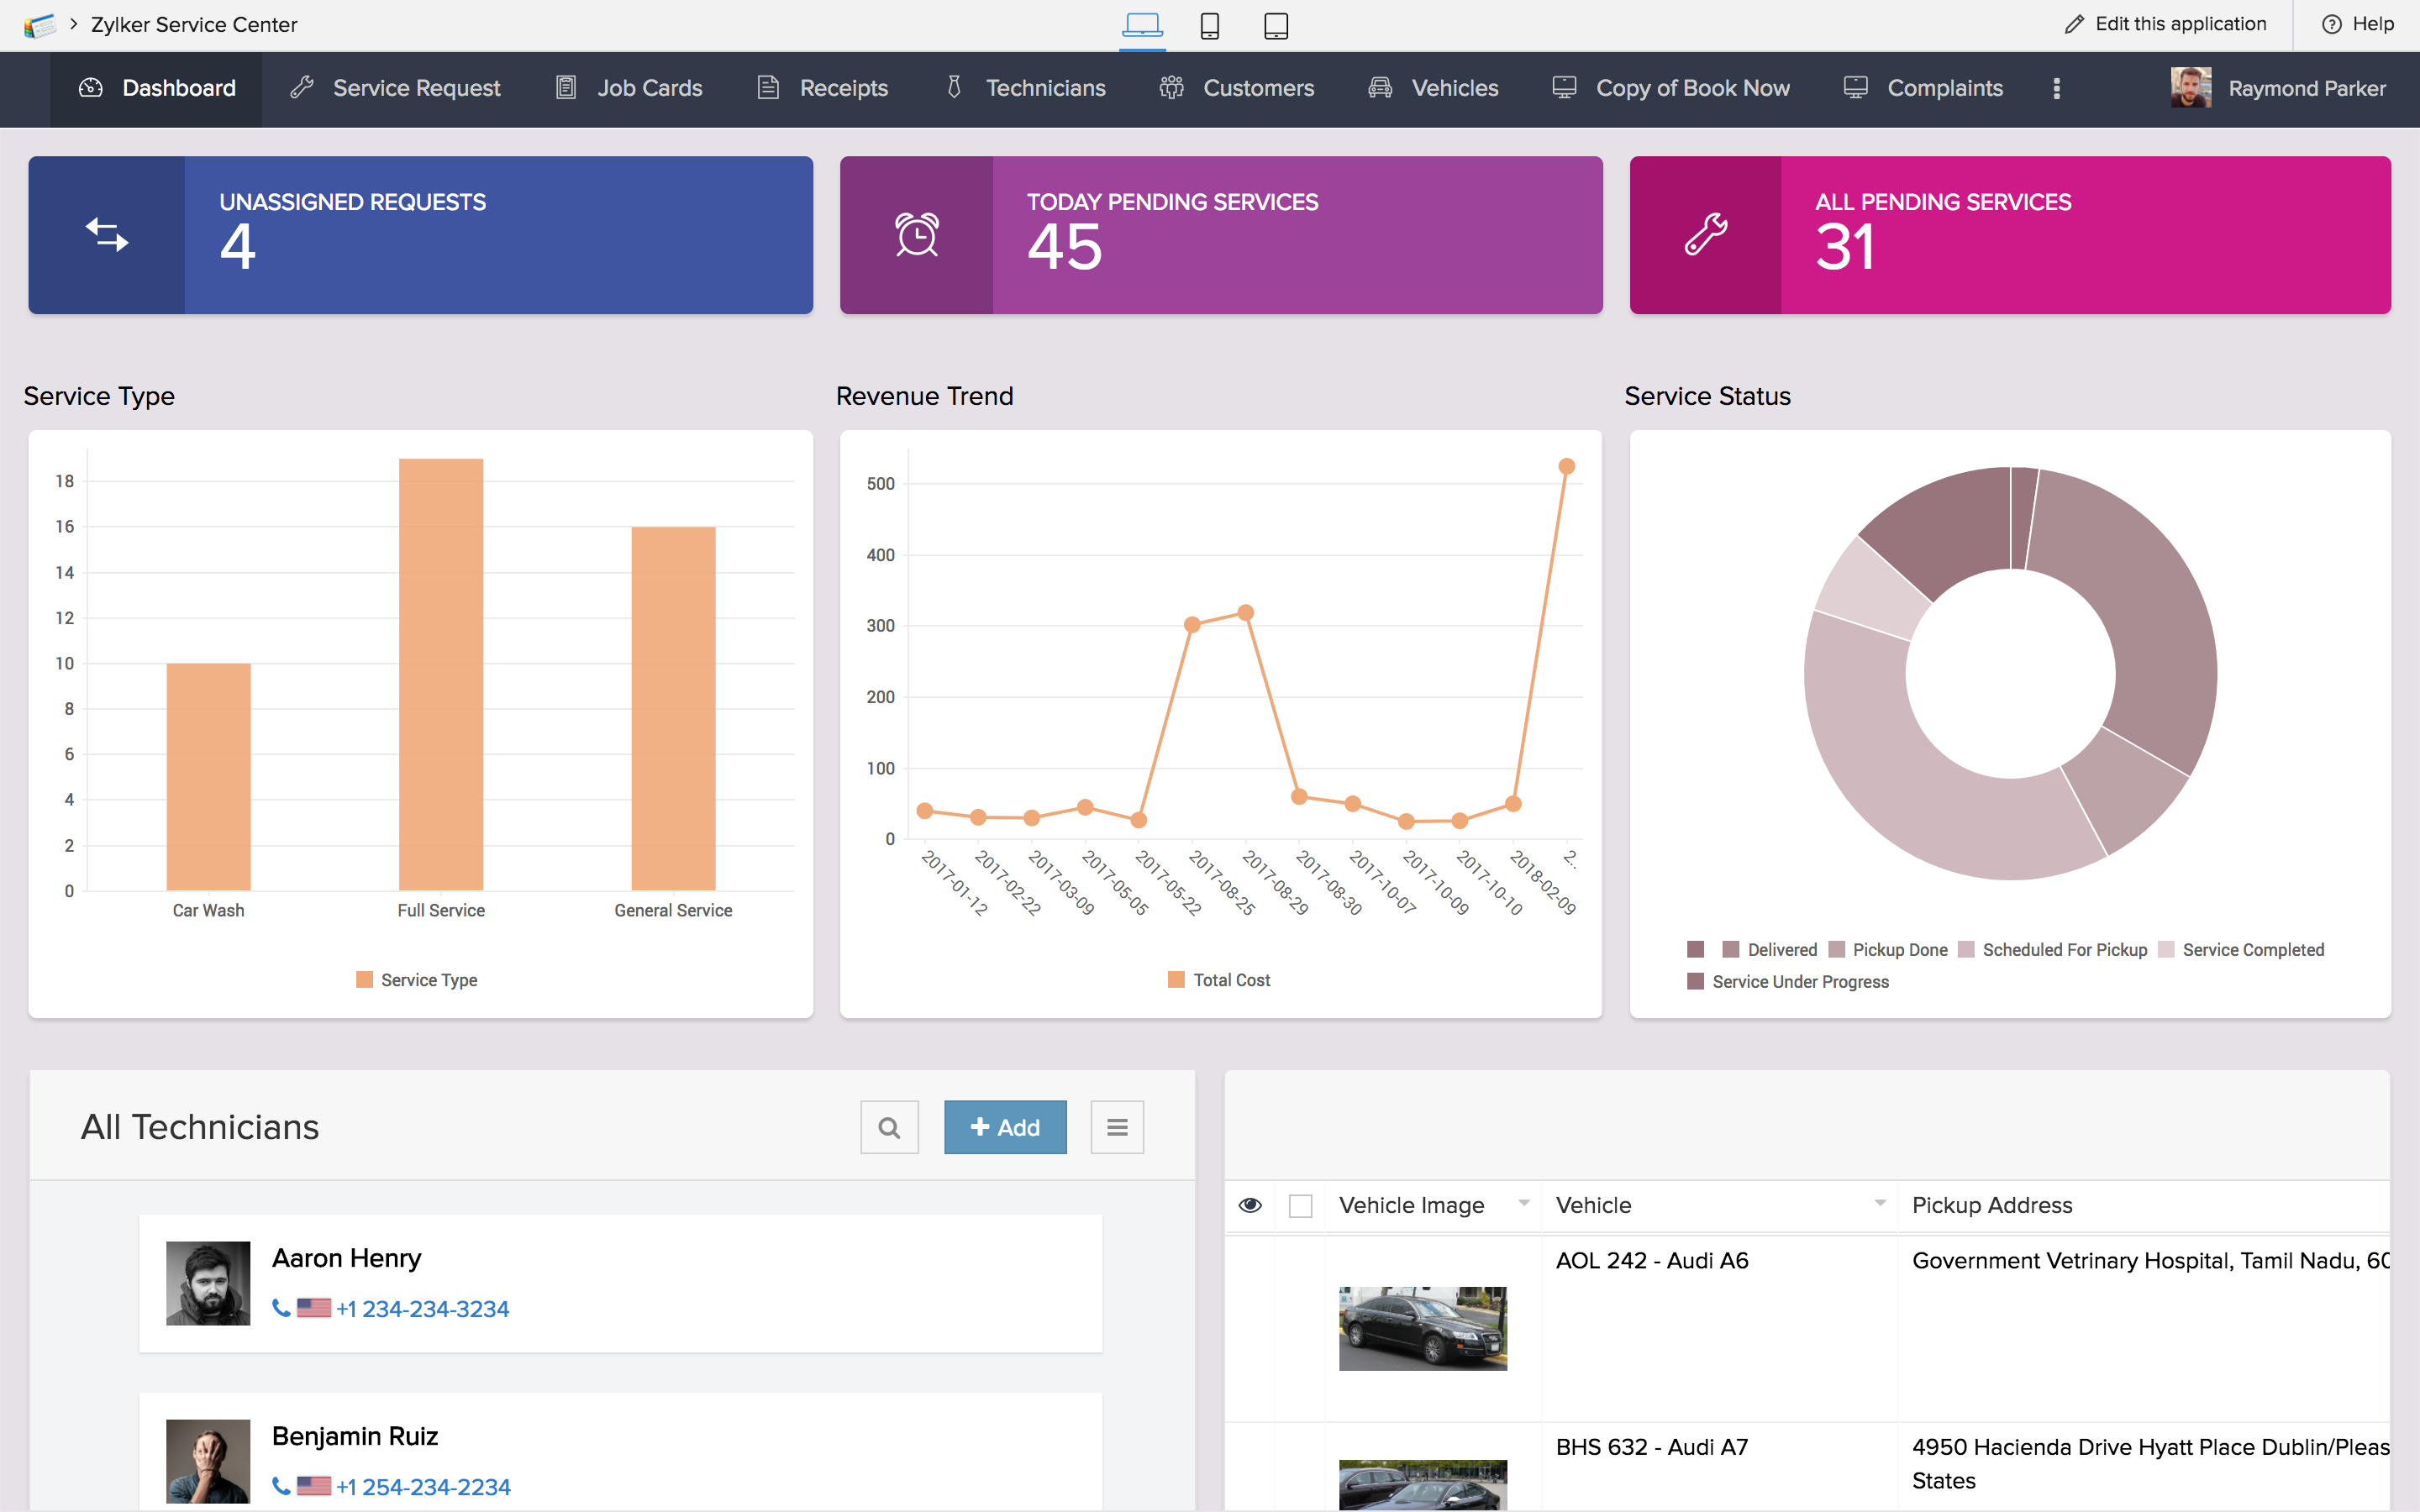Expand the Vehicle Image column dropdown

coord(1523,1204)
